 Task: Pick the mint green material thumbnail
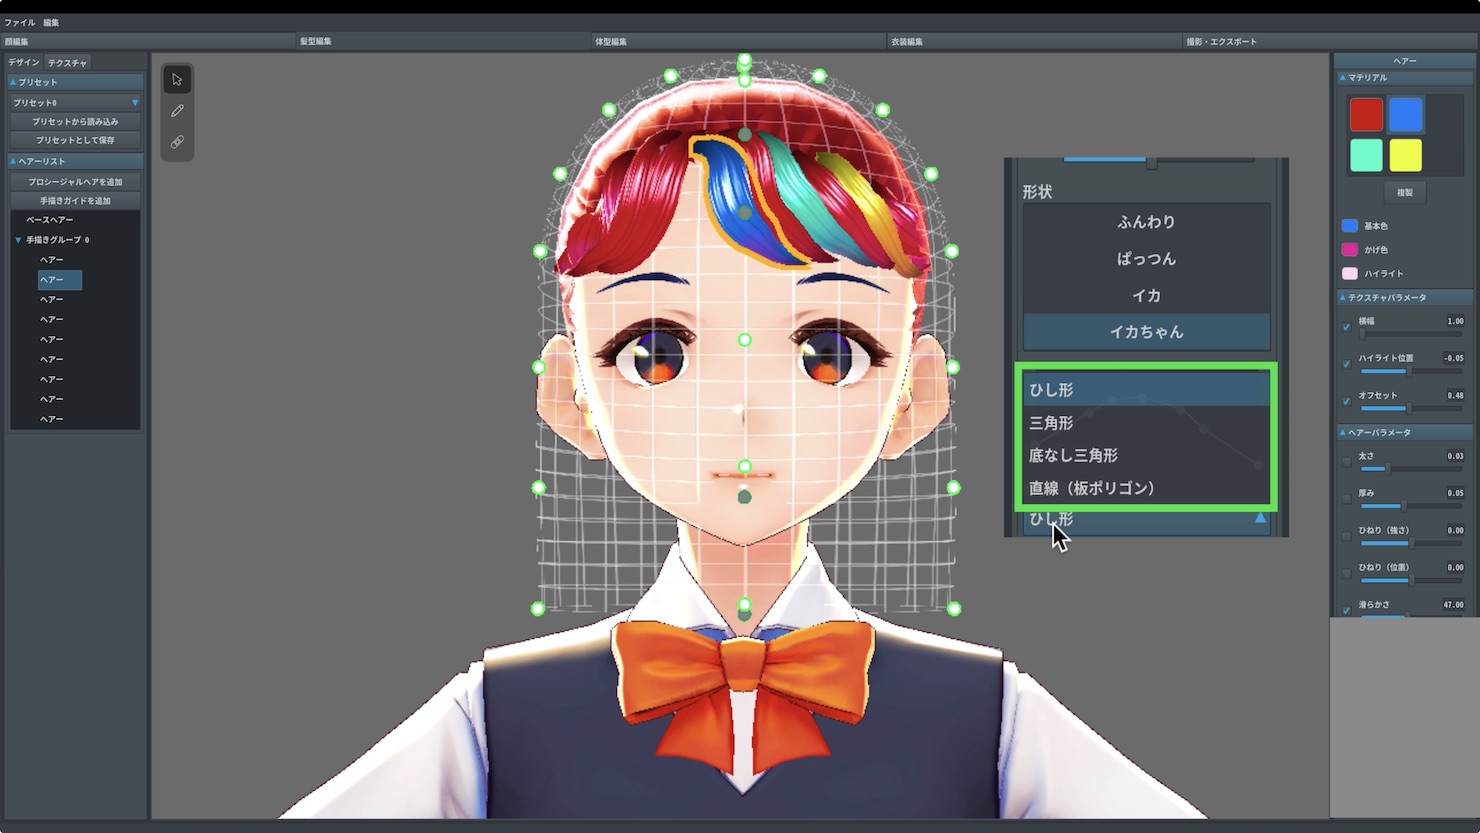coord(1366,155)
